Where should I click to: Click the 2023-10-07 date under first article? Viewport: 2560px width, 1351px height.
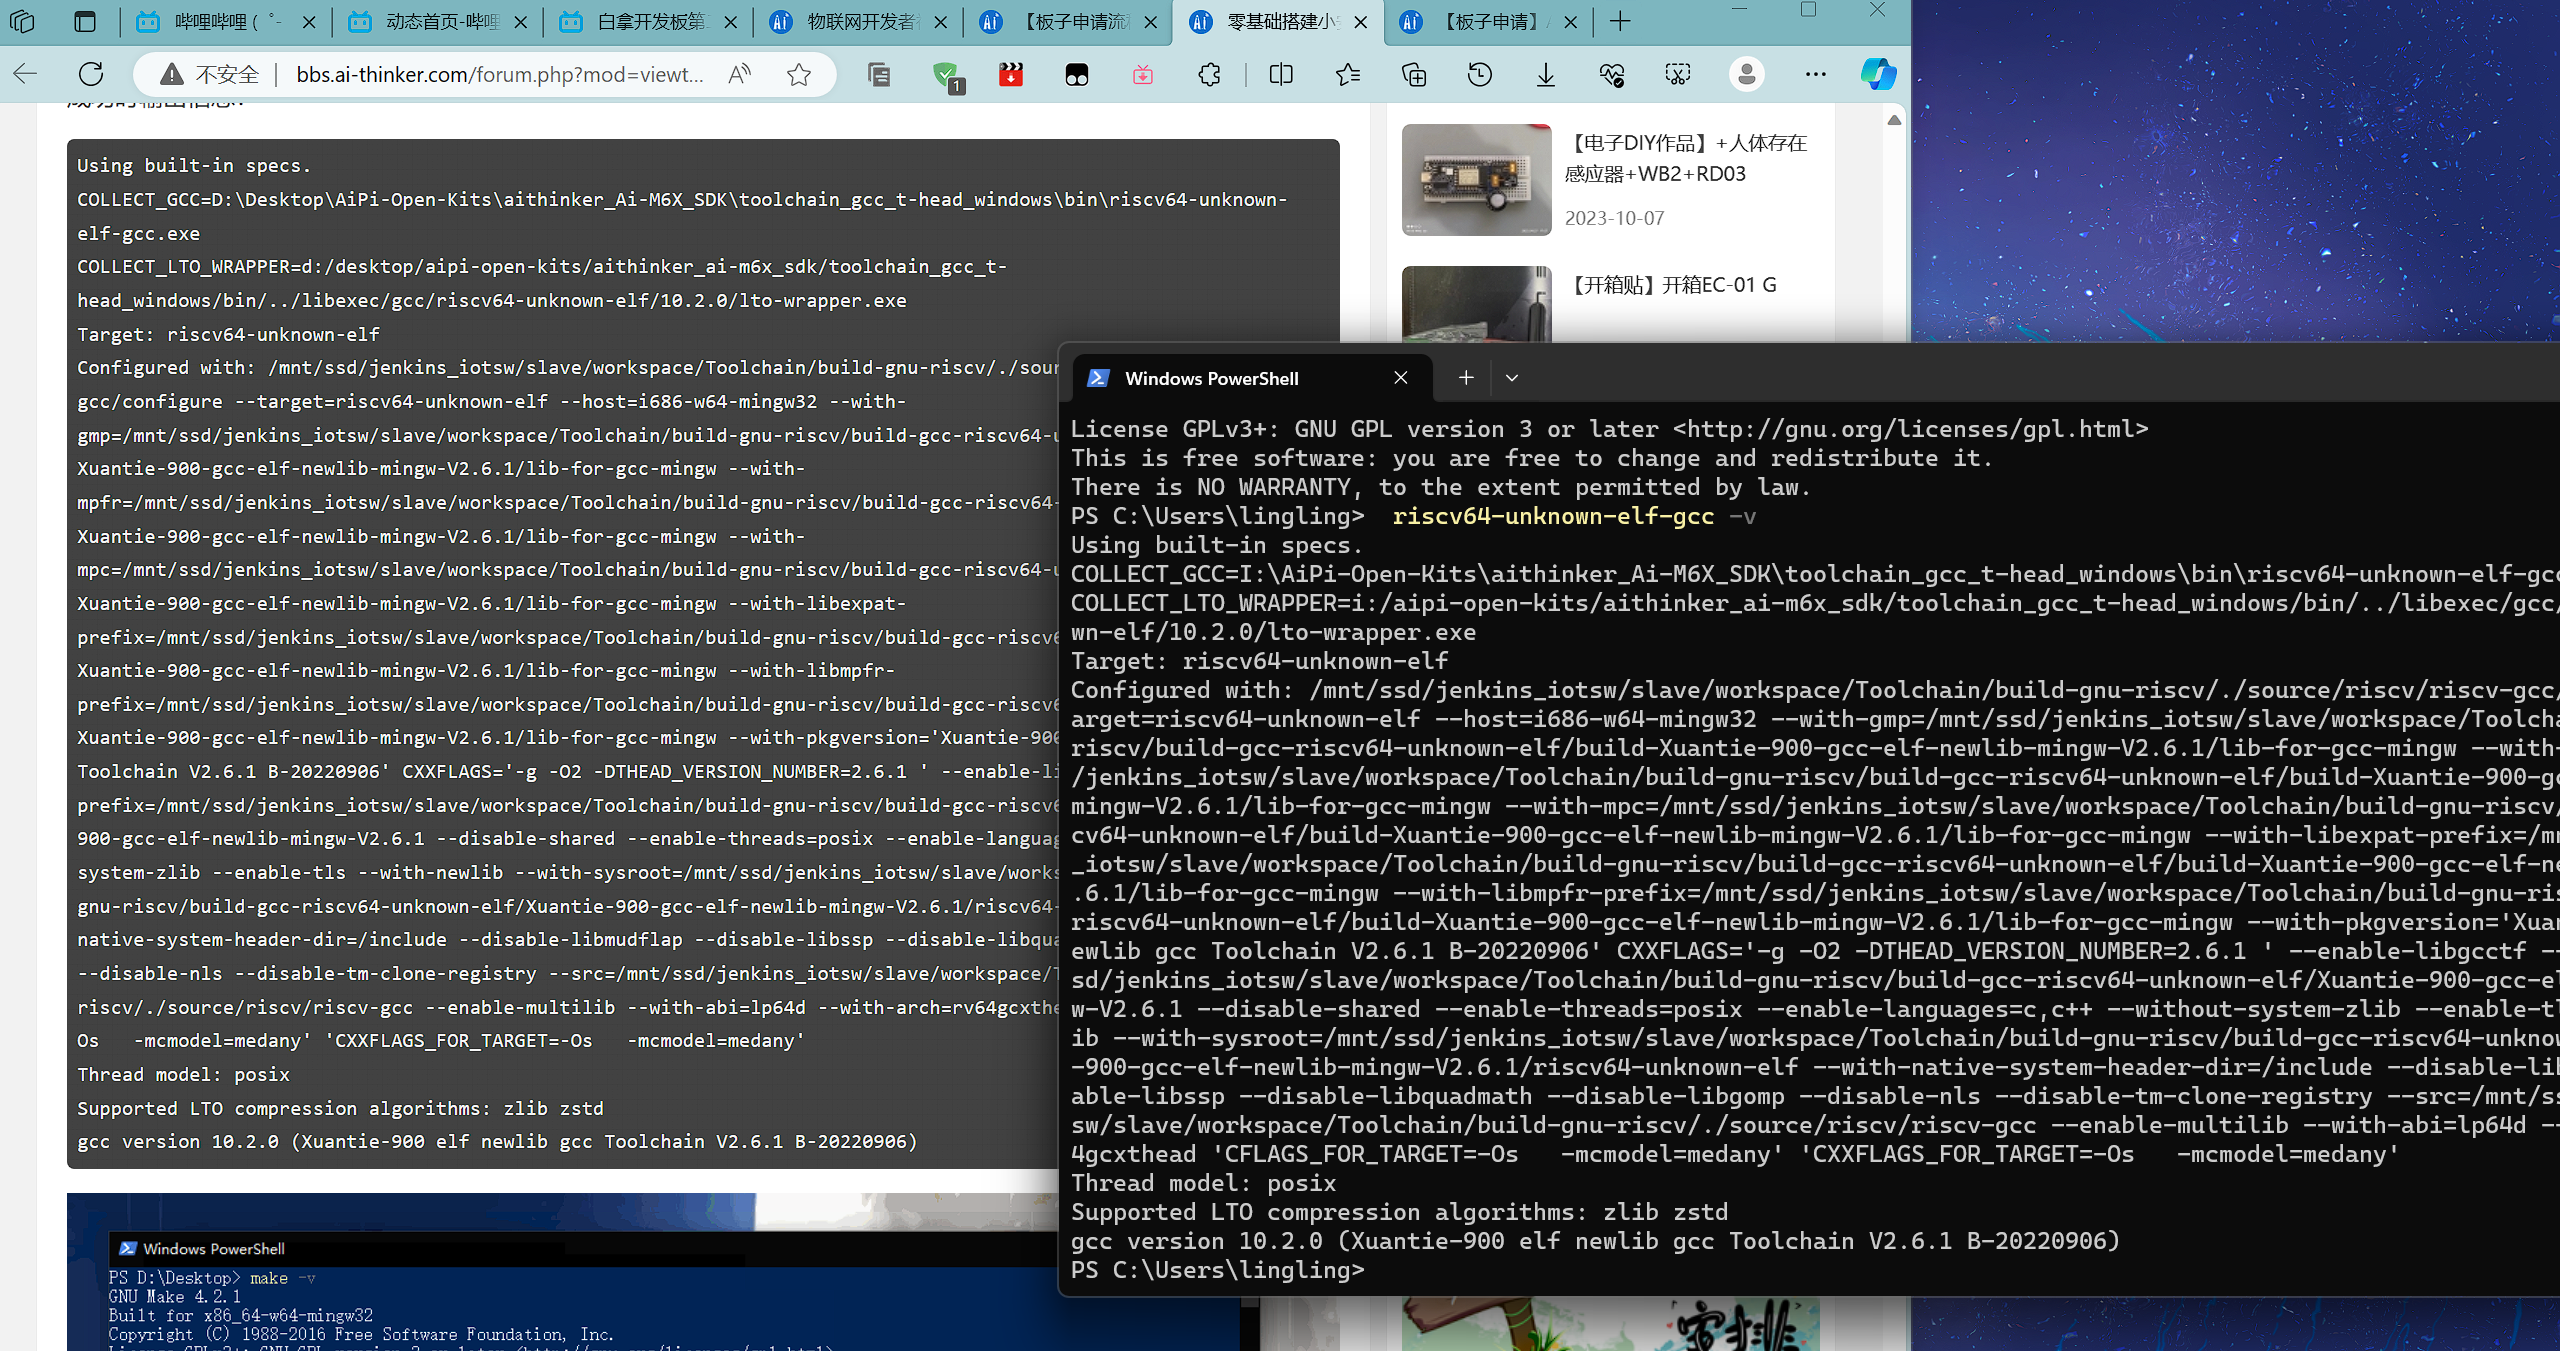1614,218
